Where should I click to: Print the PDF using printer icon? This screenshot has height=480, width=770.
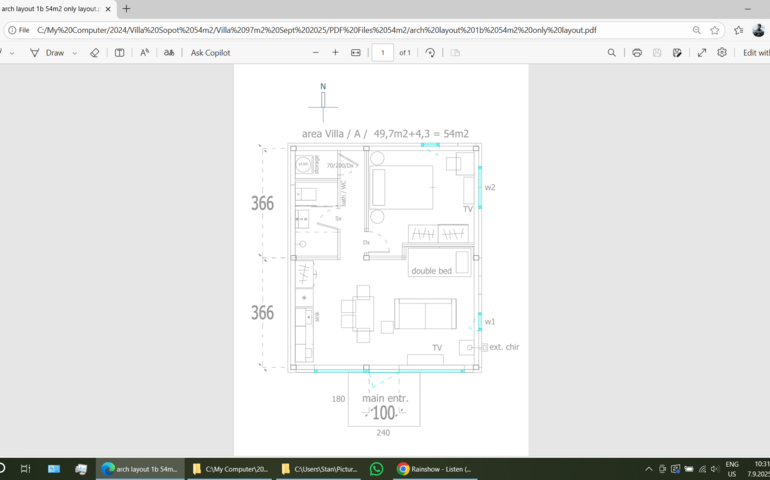tap(637, 52)
